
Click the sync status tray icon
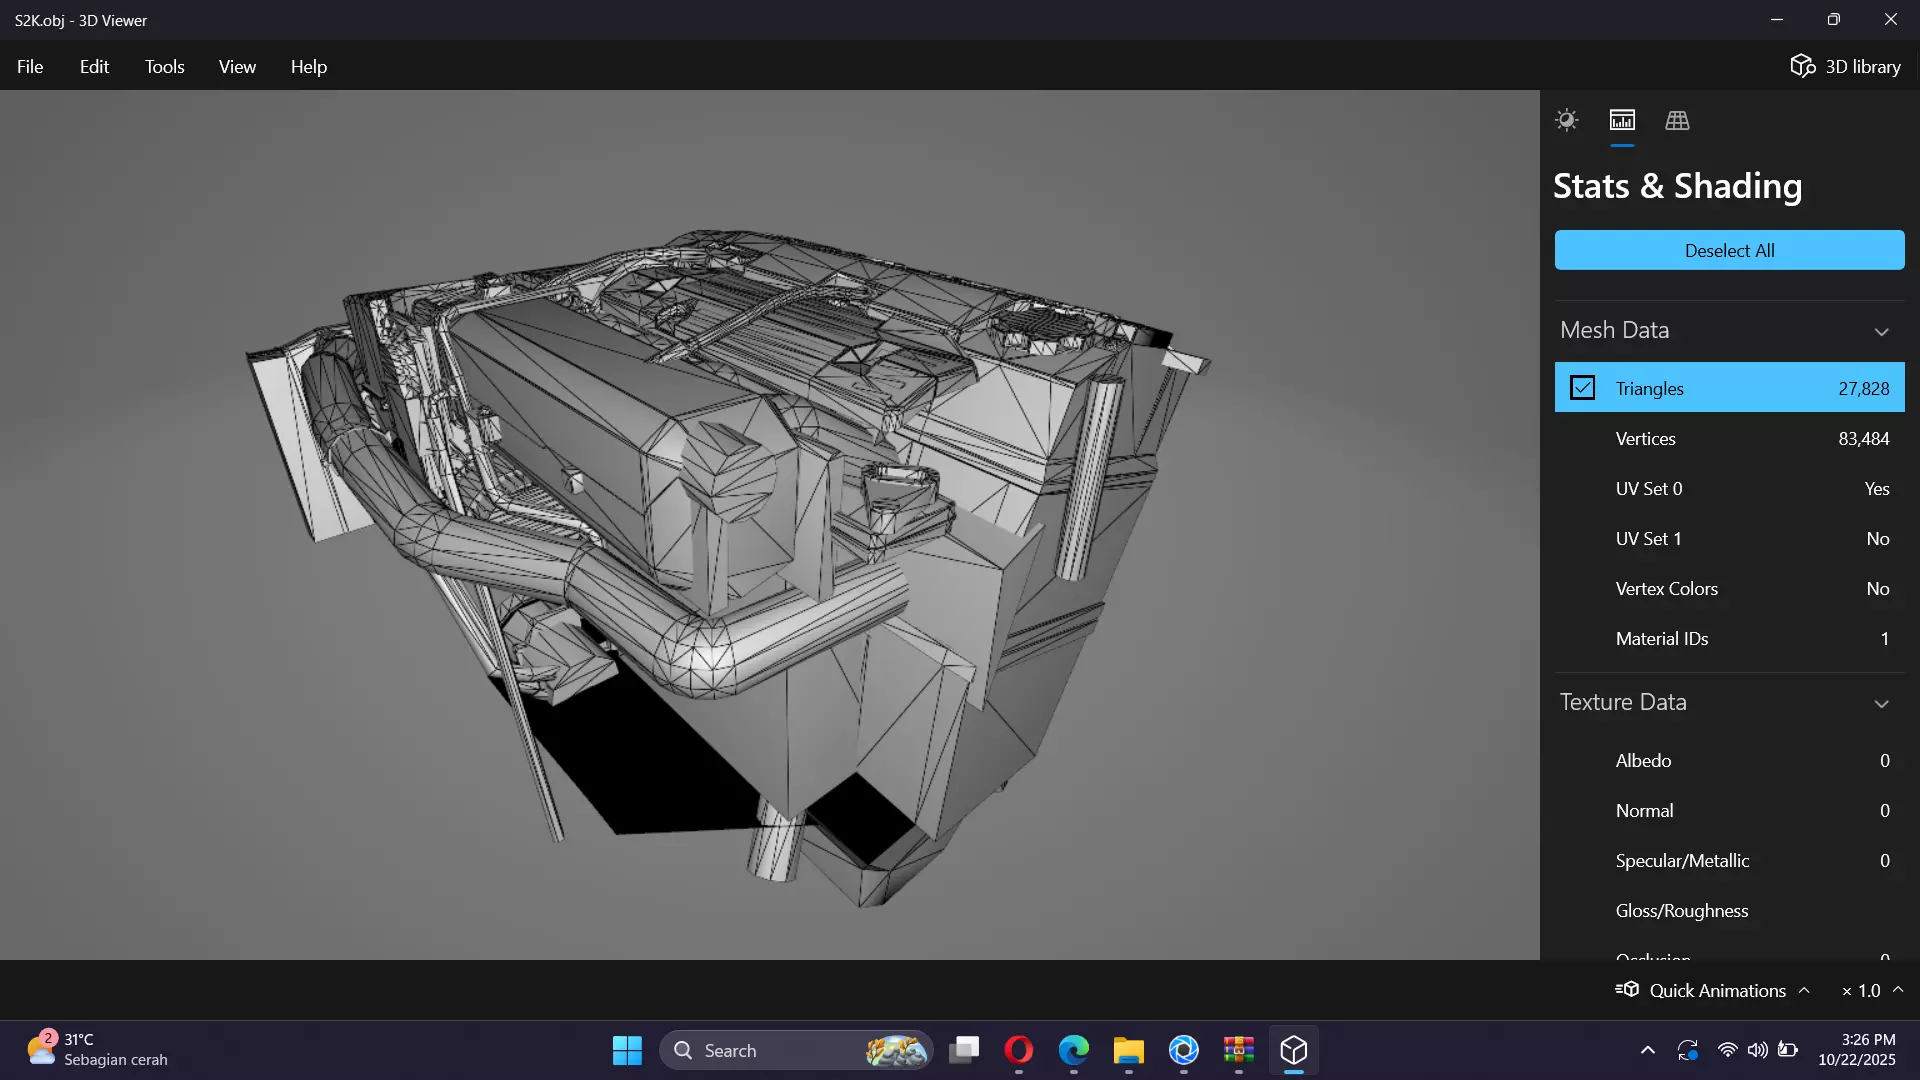tap(1688, 1050)
